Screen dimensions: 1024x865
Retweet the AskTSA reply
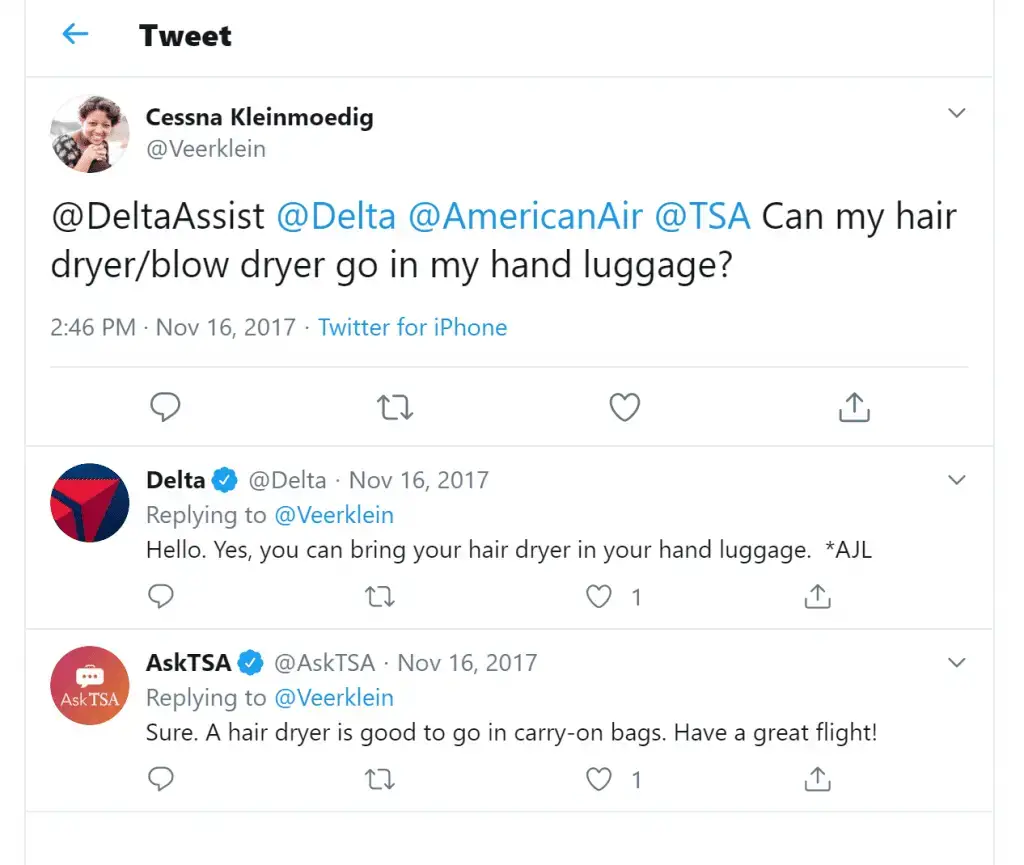coord(380,779)
